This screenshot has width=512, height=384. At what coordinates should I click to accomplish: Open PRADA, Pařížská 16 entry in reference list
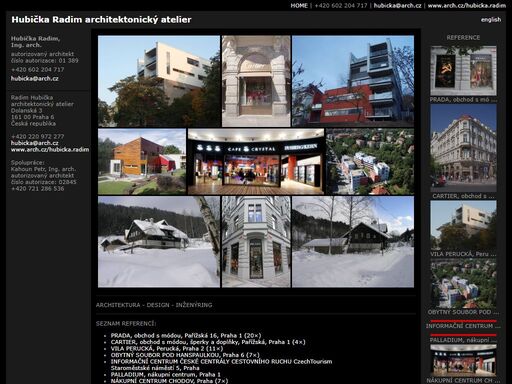186,335
